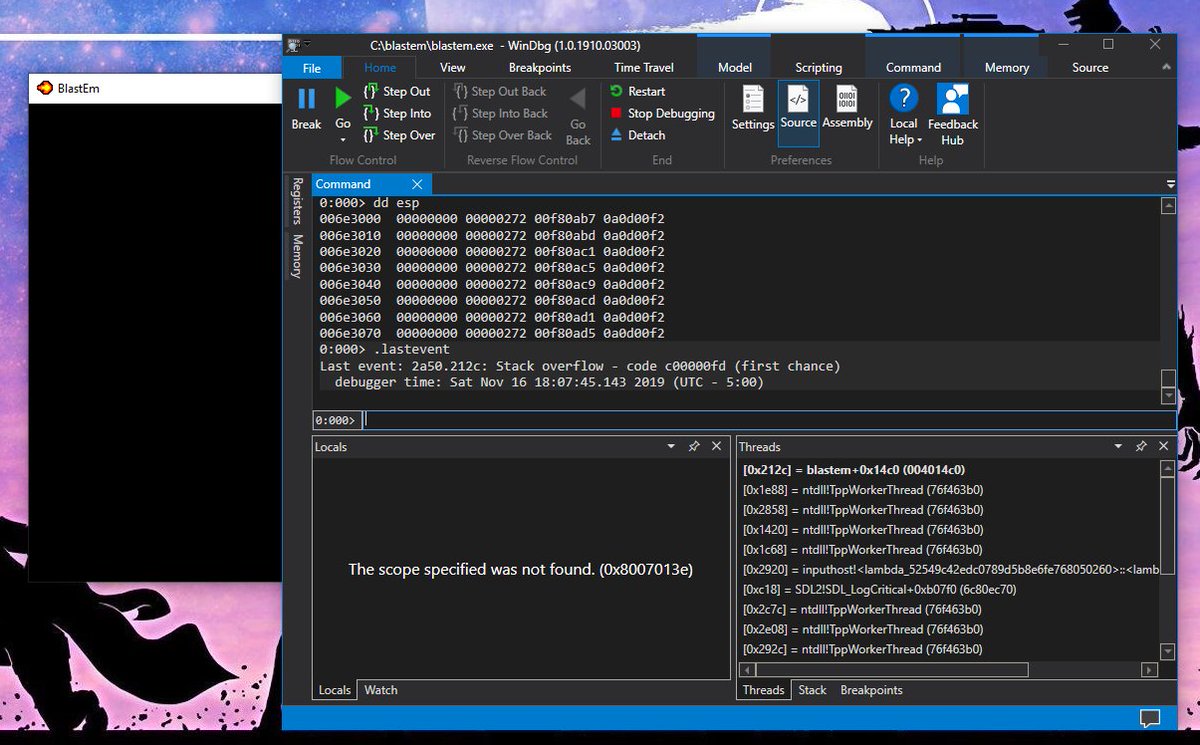This screenshot has height=745, width=1200.
Task: Click the Threads horizontal scrollbar
Action: pos(891,670)
